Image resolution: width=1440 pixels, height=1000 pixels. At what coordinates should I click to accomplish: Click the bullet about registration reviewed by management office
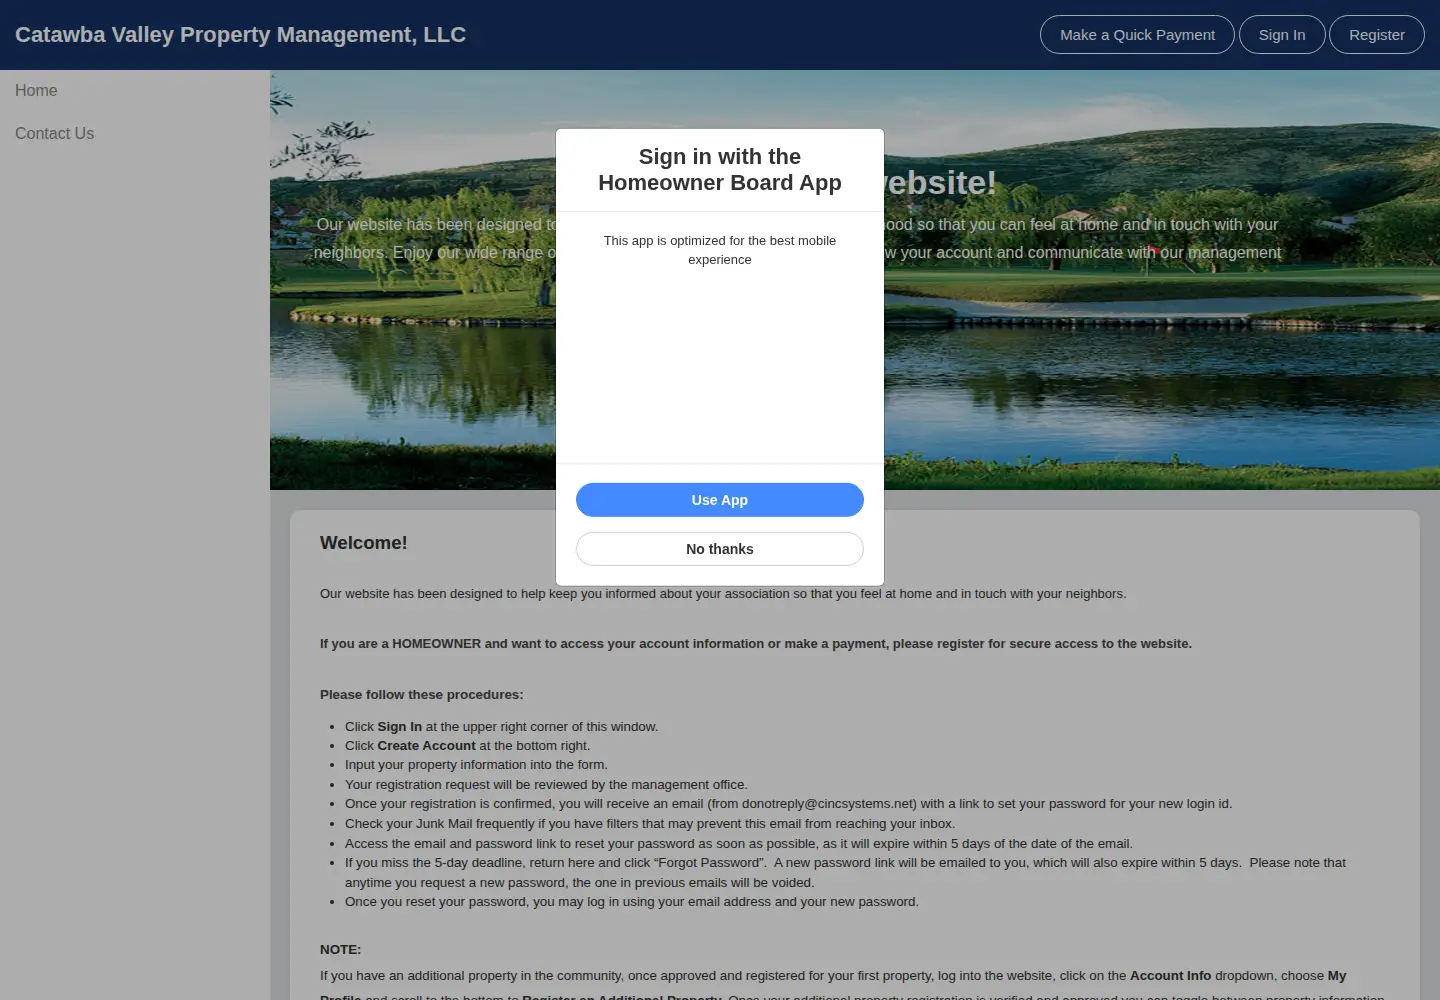[x=546, y=785]
